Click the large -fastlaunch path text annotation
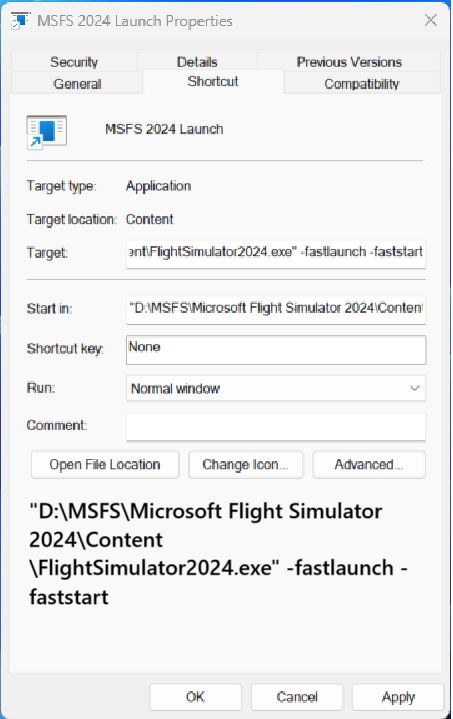 coord(219,553)
